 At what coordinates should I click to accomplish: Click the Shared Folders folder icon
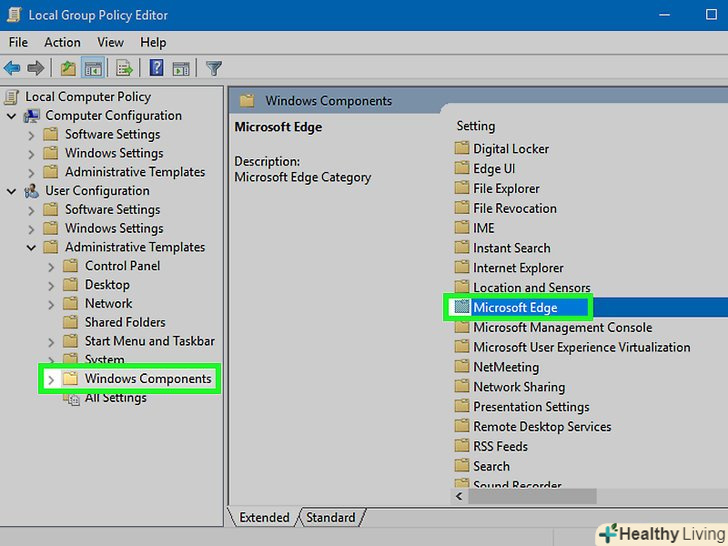click(x=70, y=322)
